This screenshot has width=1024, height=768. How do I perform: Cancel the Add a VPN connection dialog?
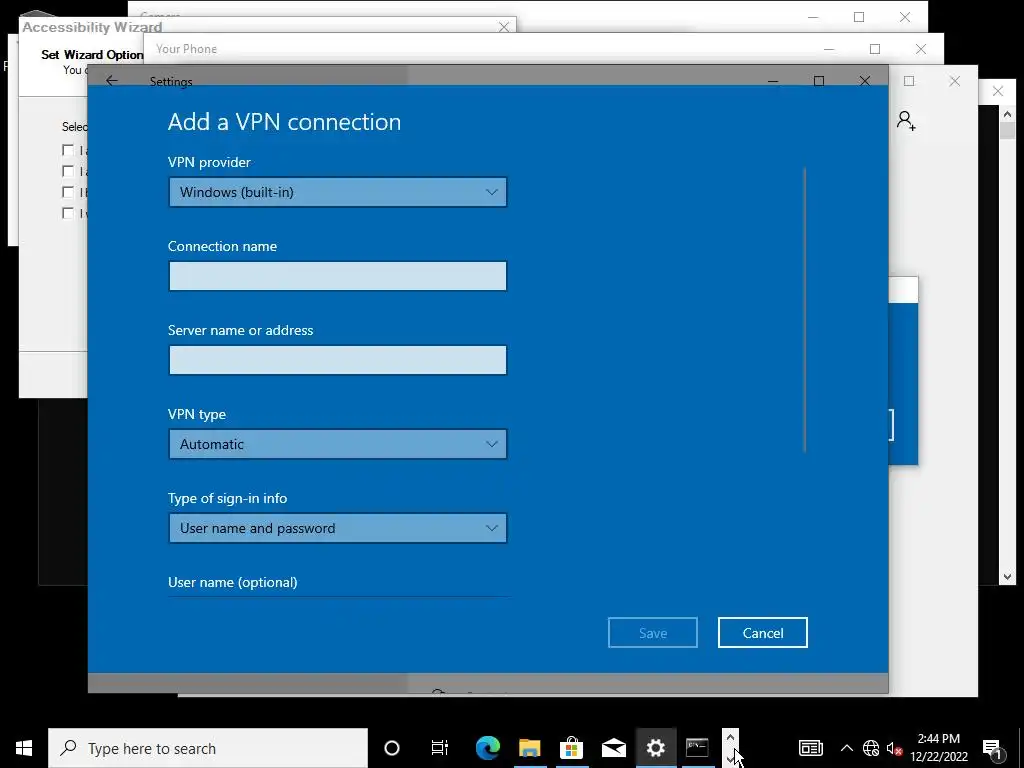pos(763,633)
